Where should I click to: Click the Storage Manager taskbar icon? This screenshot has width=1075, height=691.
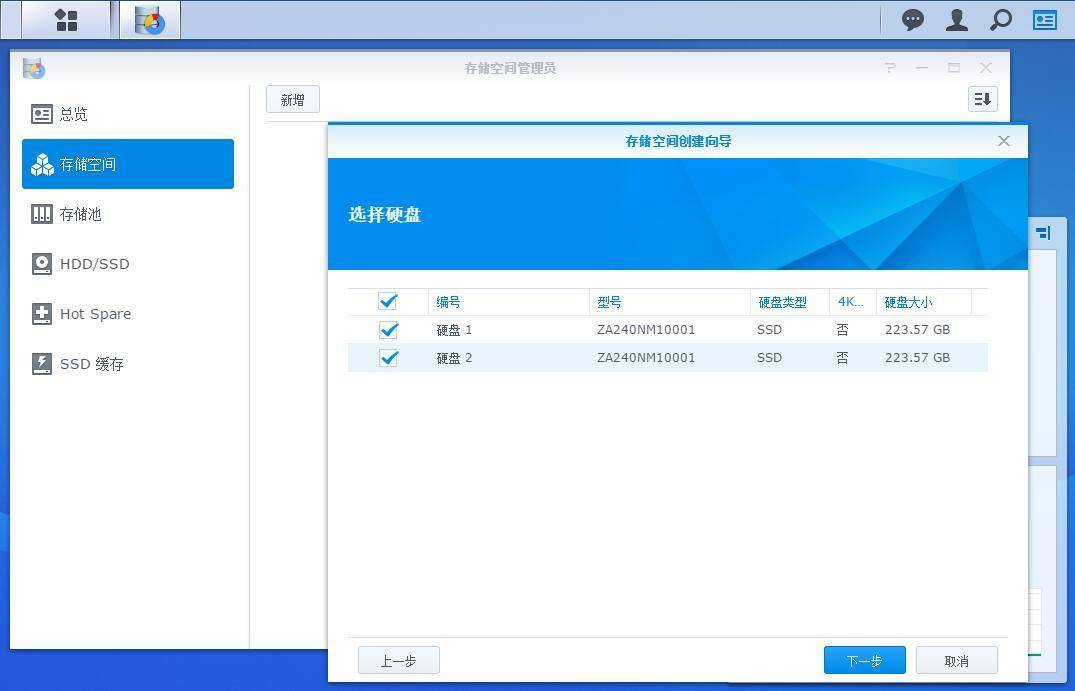point(150,20)
